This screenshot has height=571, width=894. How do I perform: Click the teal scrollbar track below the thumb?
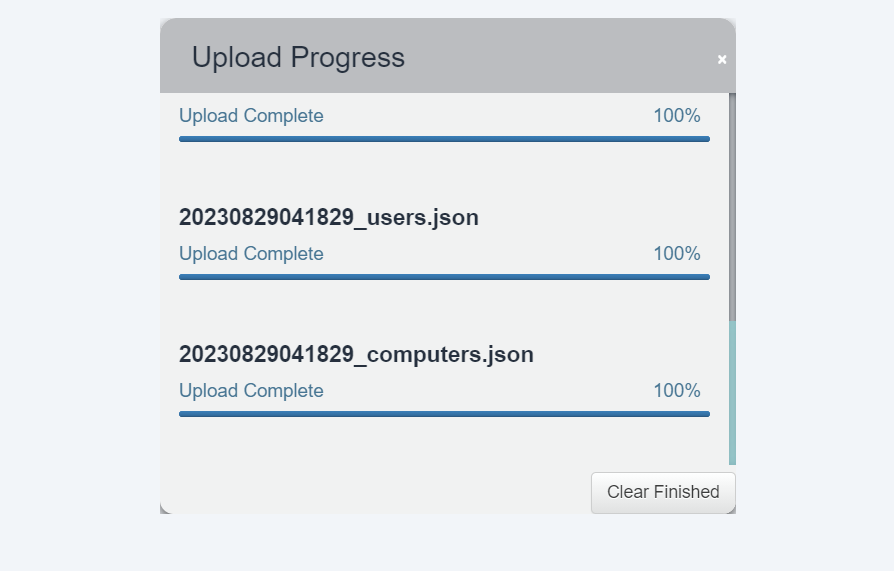732,393
